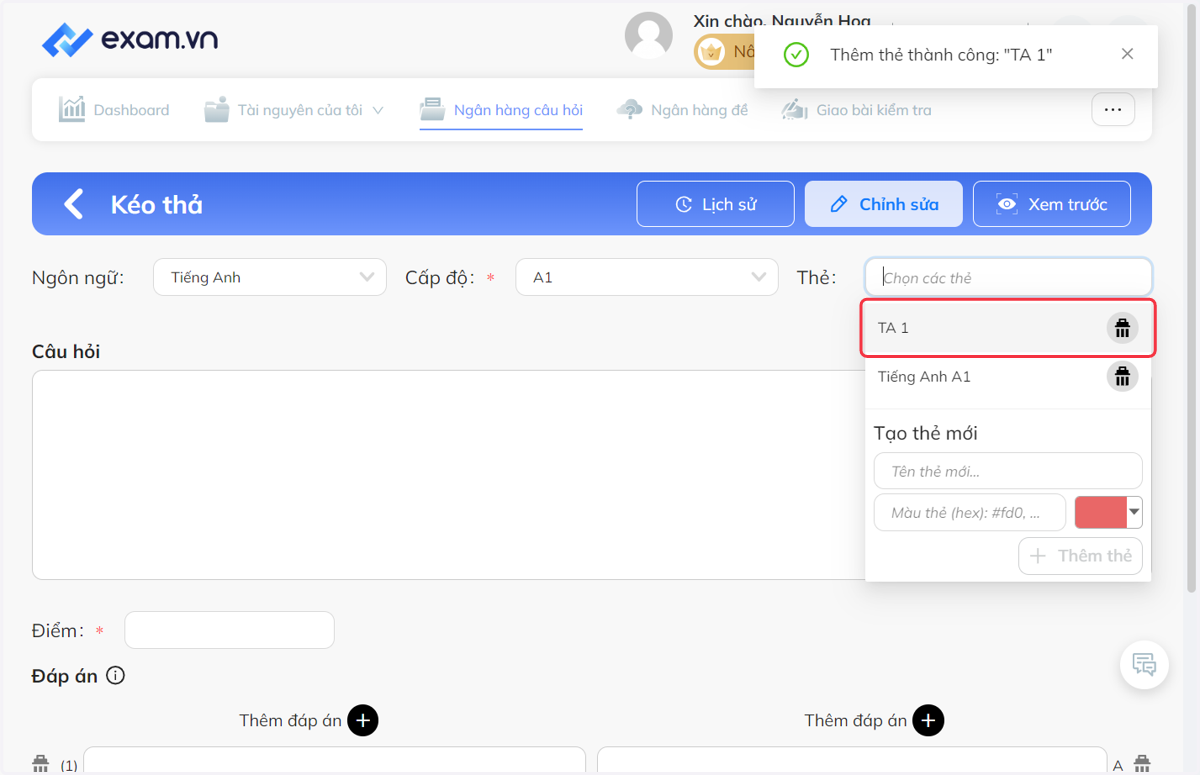Screen dimensions: 1200x775
Task: Open the Dashboard tab
Action: 114,110
